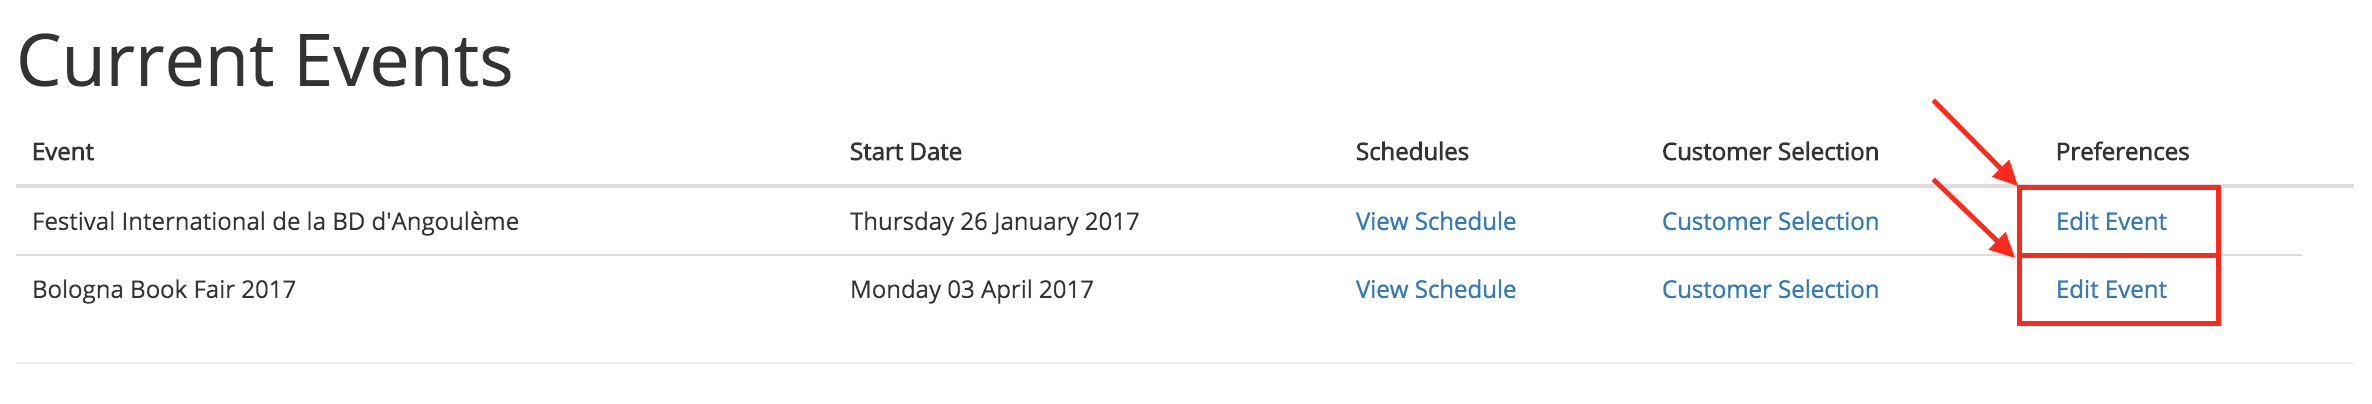The height and width of the screenshot is (404, 2372).
Task: Click the Thursday 26 January 2017 date
Action: coord(994,221)
